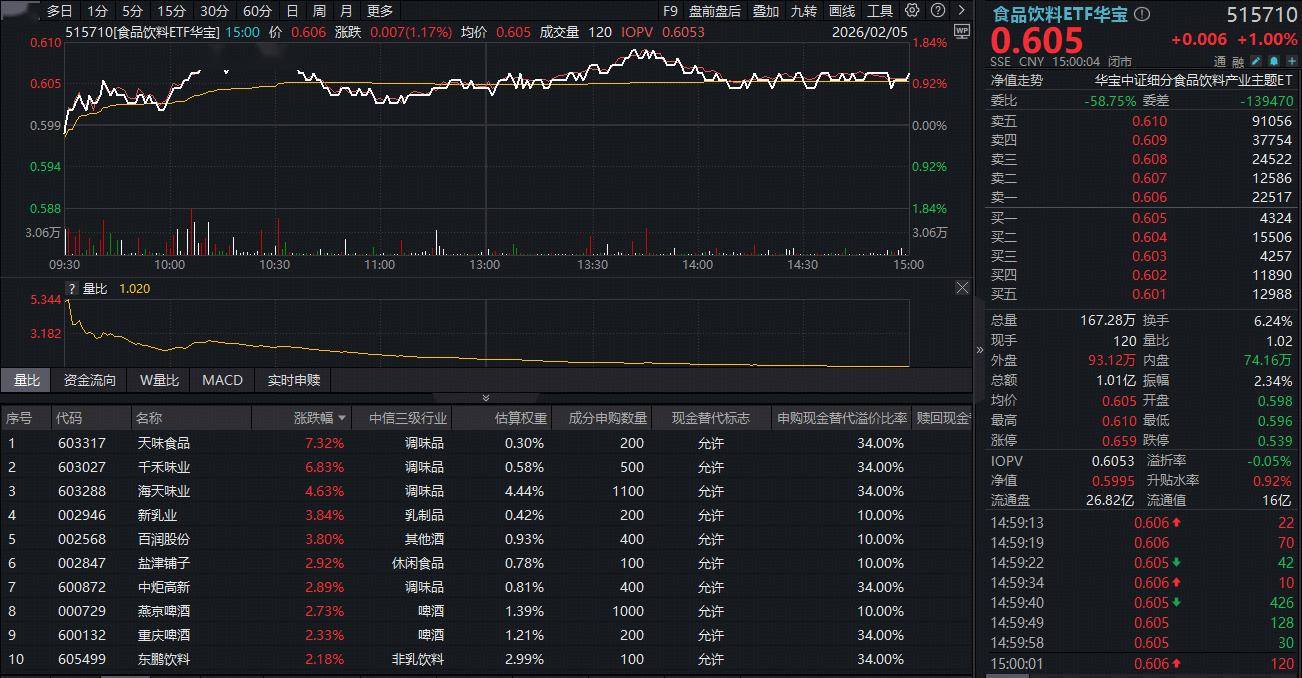Screen dimensions: 1302x678
Task: Switch to the MACD tab
Action: [x=222, y=380]
